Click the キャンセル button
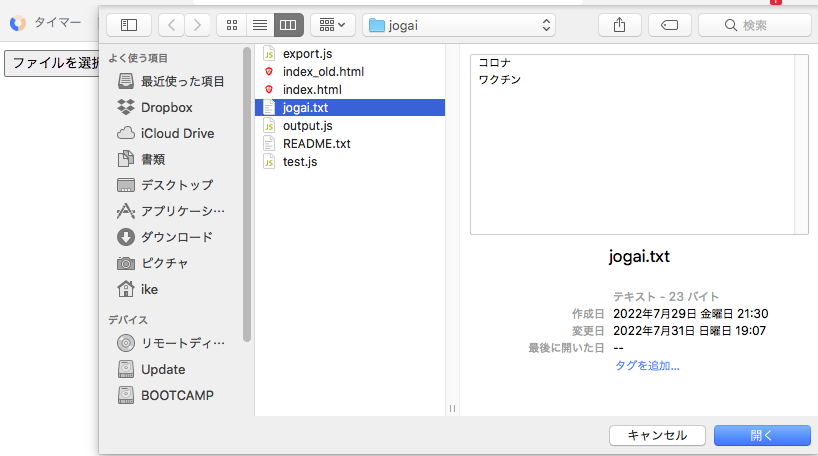The width and height of the screenshot is (818, 456). pyautogui.click(x=657, y=436)
